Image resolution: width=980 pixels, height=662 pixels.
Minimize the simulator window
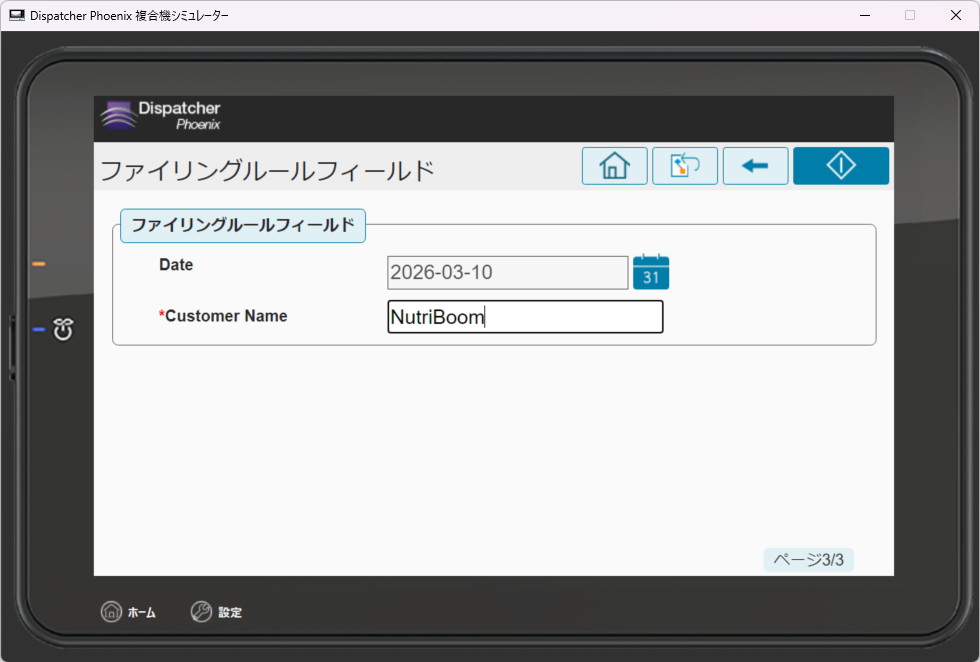[863, 15]
